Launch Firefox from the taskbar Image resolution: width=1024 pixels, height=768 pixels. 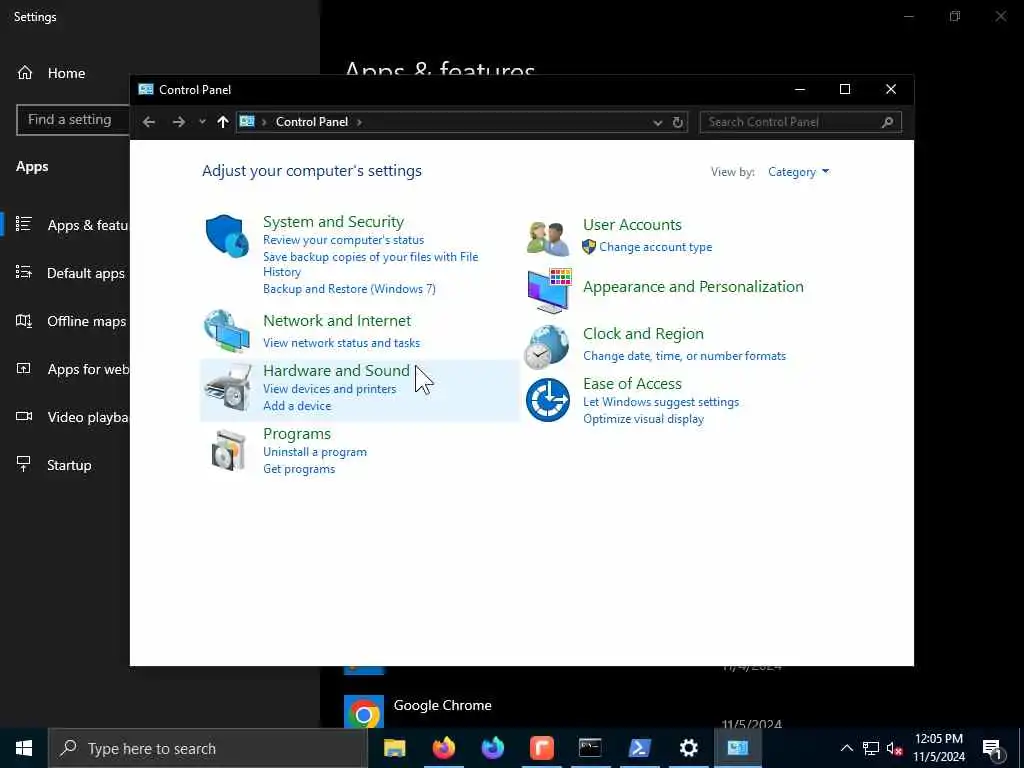[x=444, y=748]
